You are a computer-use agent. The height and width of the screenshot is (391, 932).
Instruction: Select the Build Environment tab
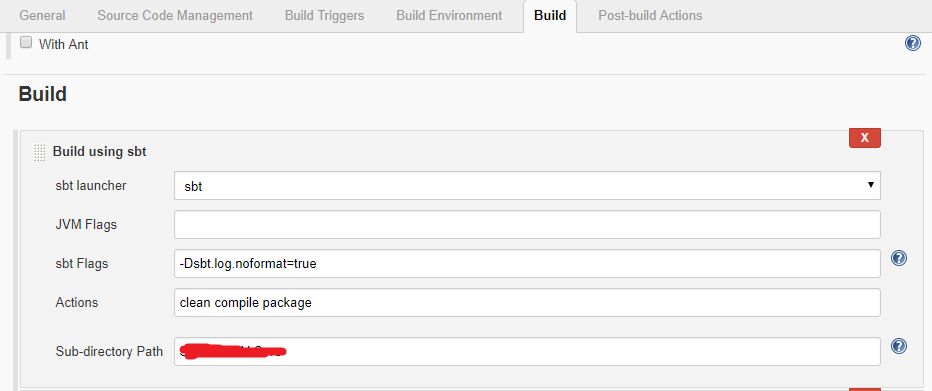(x=449, y=15)
